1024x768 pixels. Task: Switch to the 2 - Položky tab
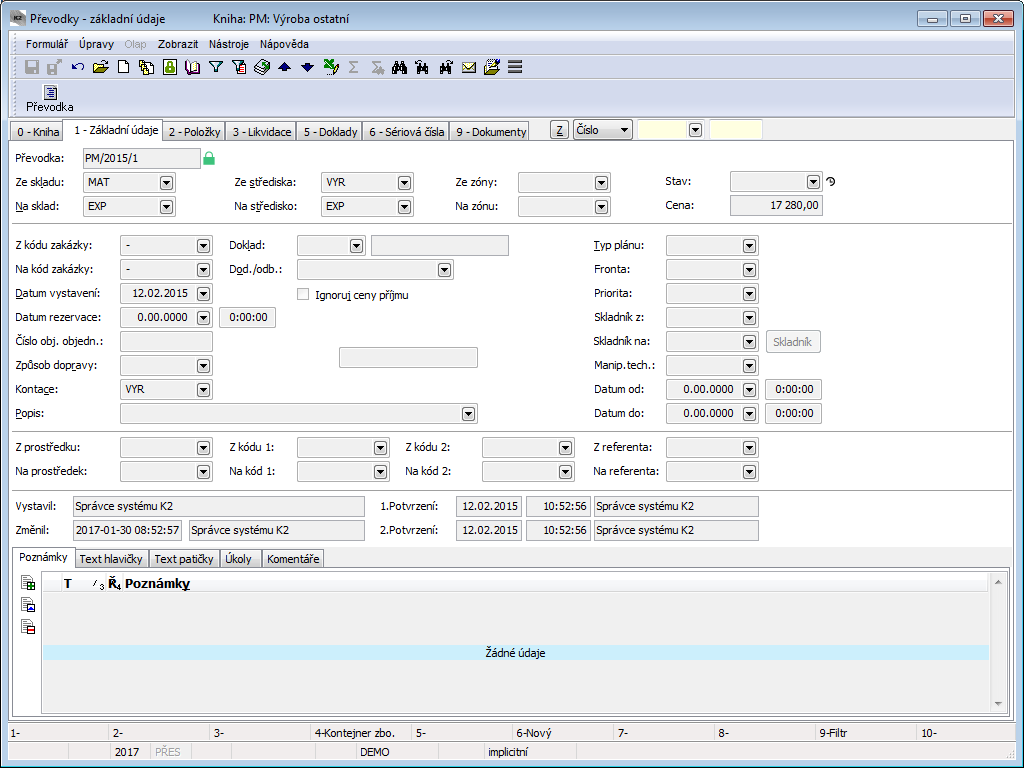coord(194,132)
